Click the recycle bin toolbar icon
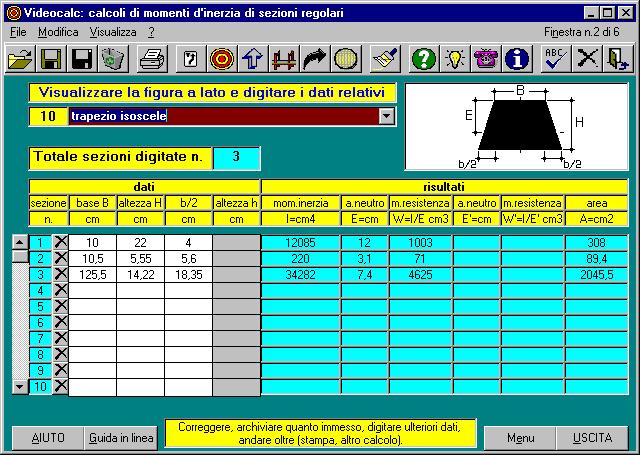 tap(113, 59)
